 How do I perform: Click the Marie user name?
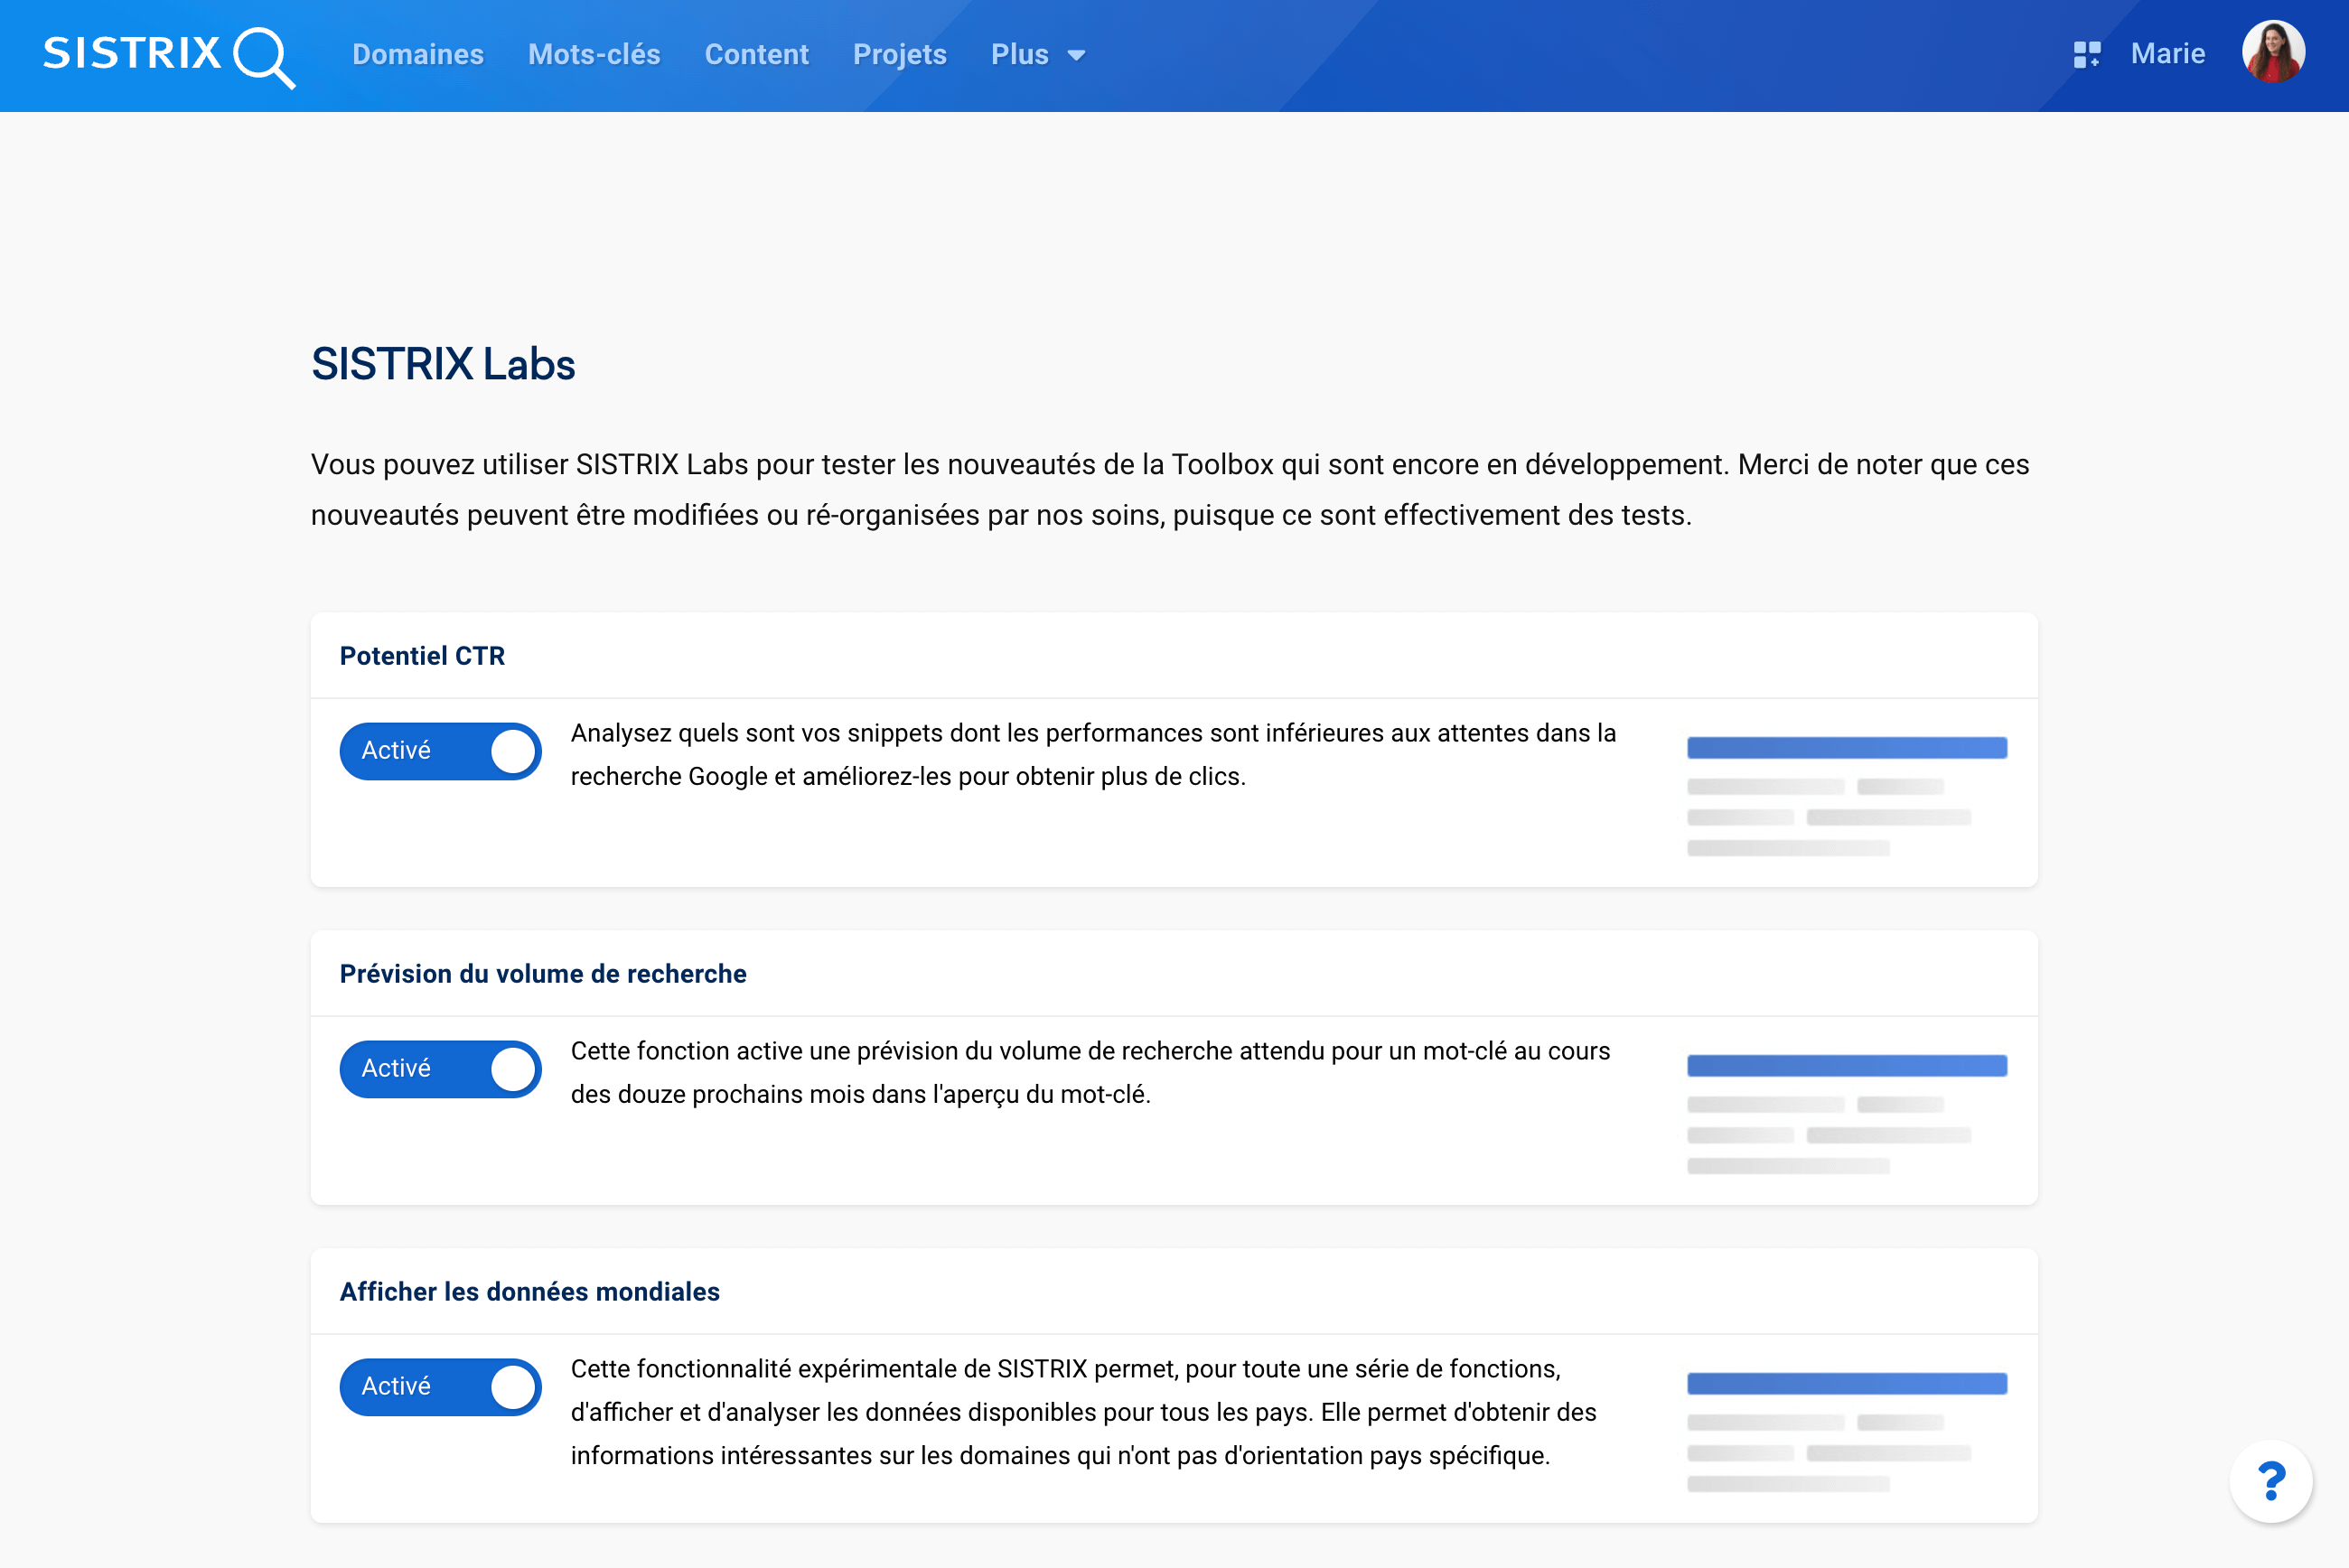click(x=2167, y=53)
